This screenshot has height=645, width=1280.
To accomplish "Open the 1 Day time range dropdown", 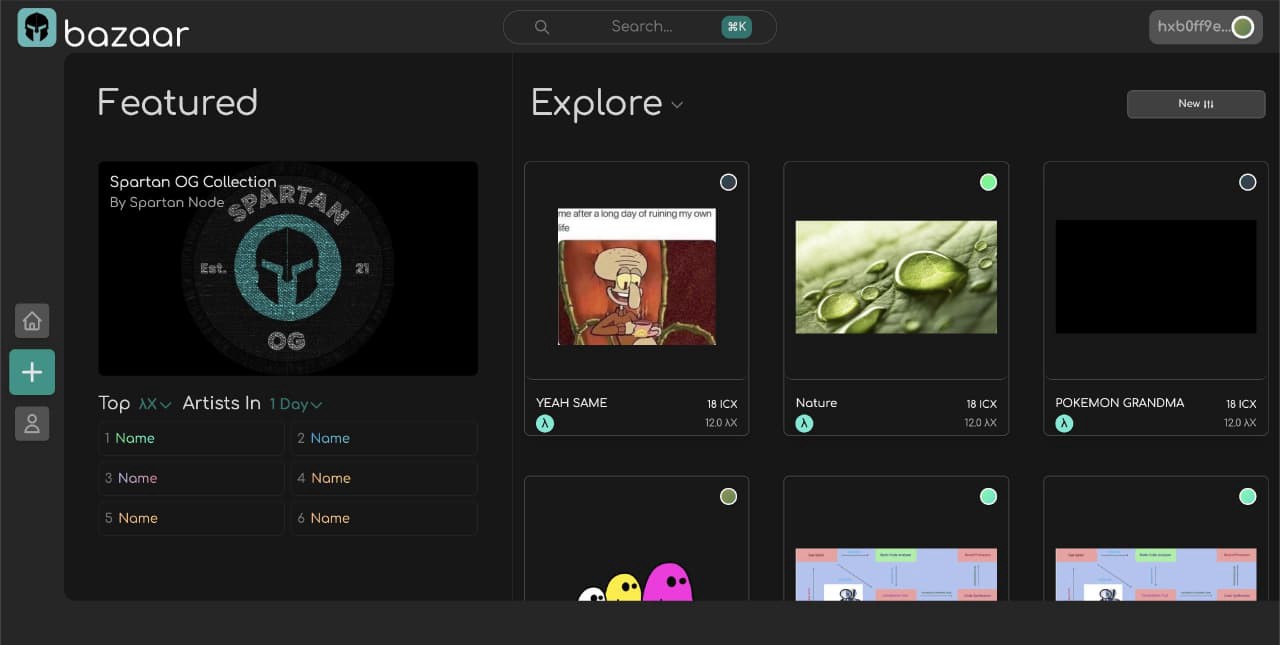I will 296,404.
